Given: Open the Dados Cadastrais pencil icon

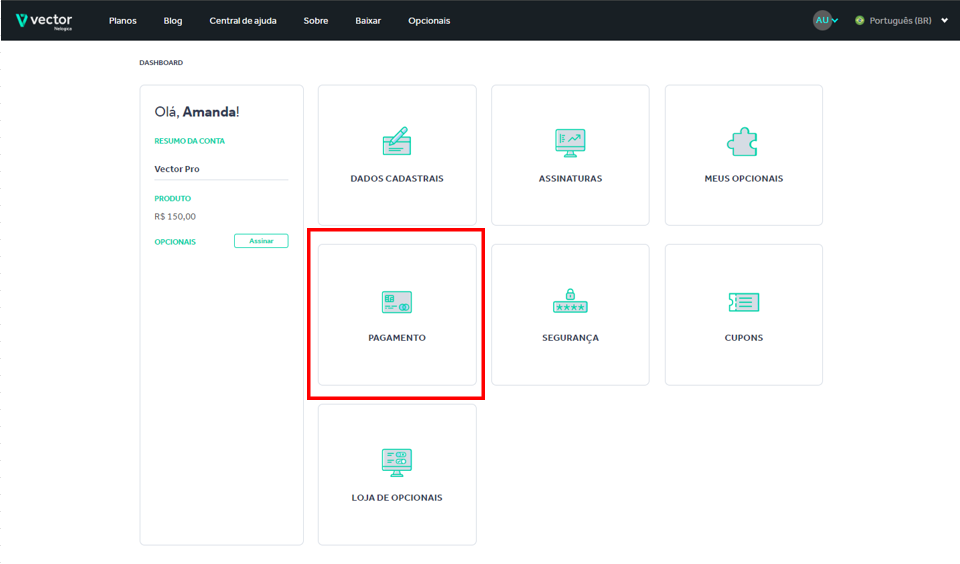Looking at the screenshot, I should pyautogui.click(x=397, y=141).
